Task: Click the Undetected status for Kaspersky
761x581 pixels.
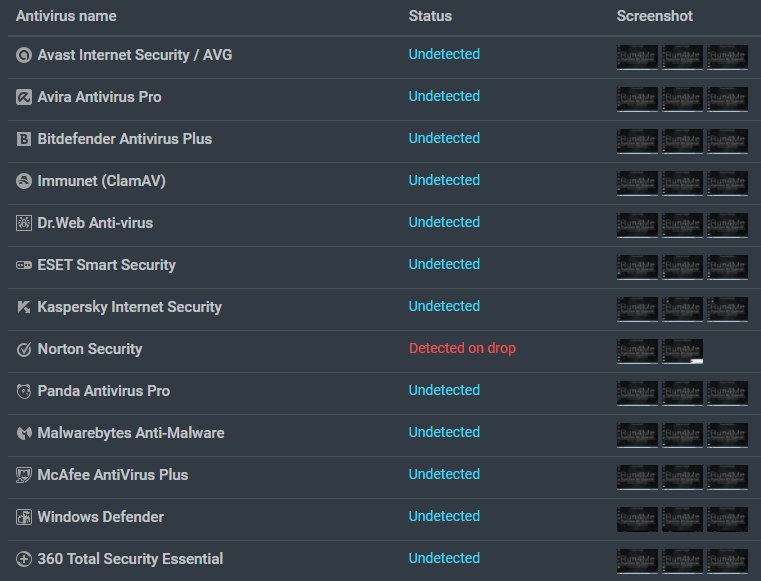Action: pyautogui.click(x=444, y=307)
